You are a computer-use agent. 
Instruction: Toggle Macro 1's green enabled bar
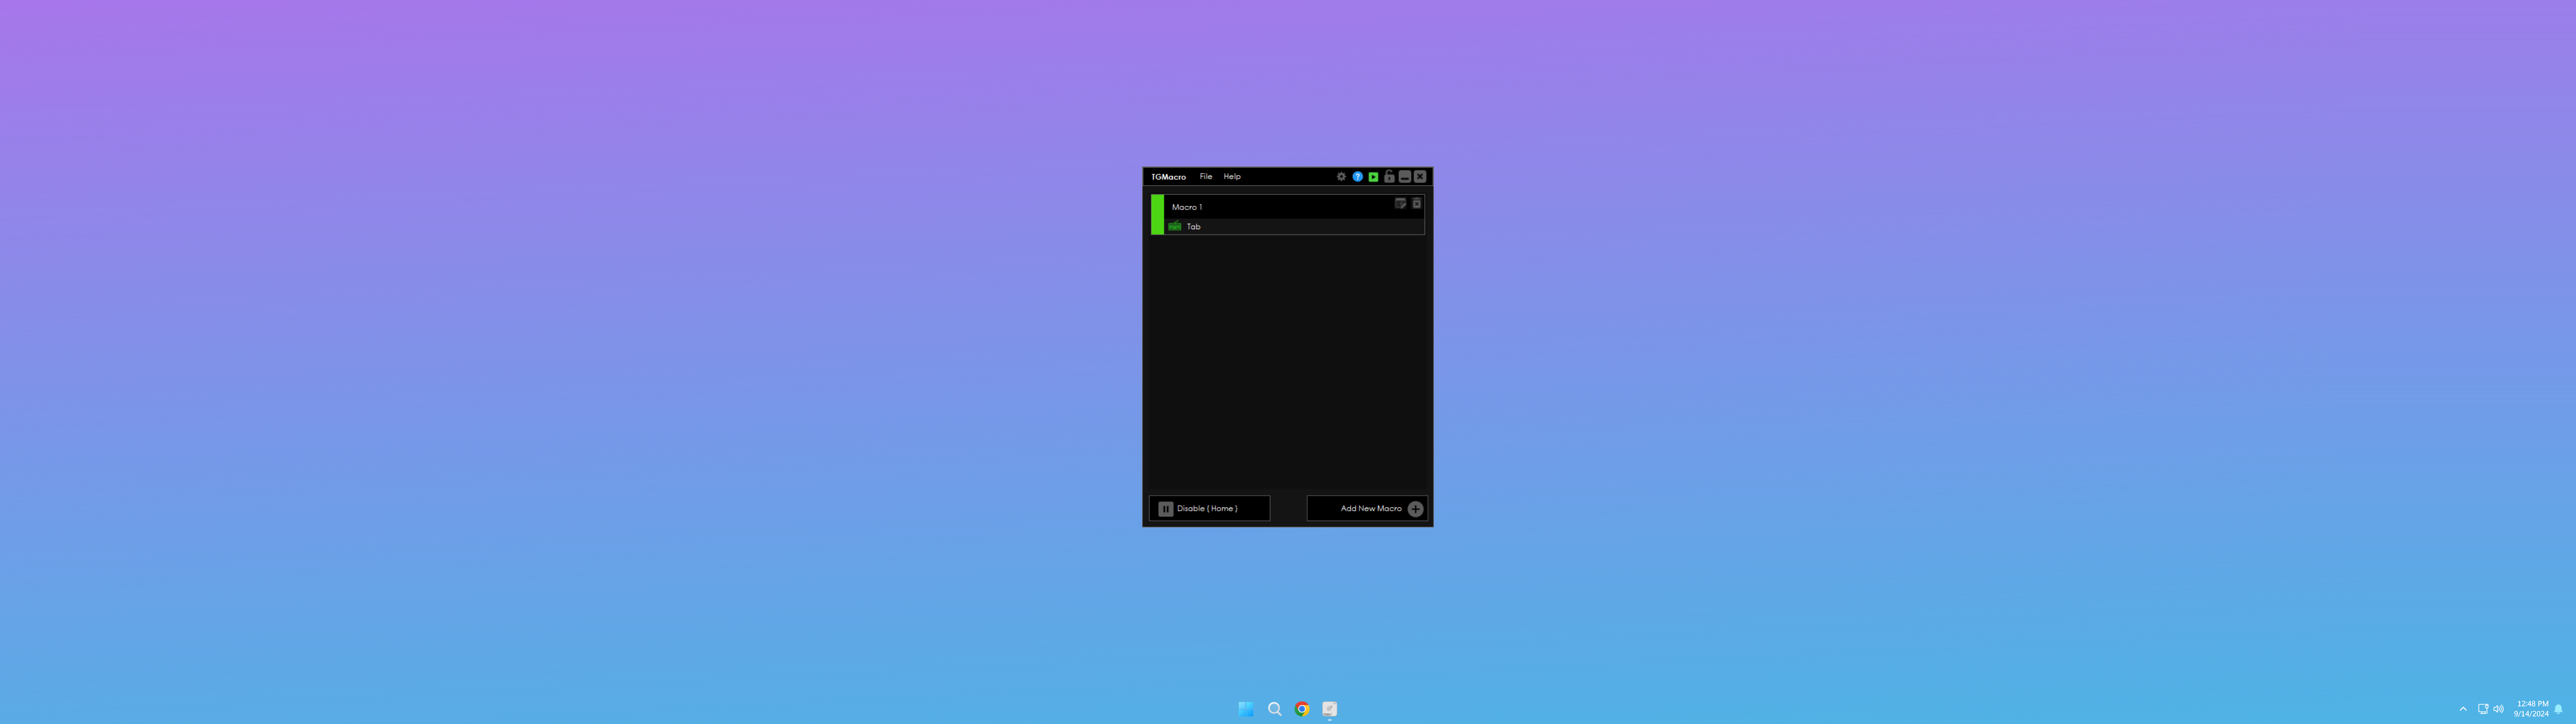[1157, 215]
